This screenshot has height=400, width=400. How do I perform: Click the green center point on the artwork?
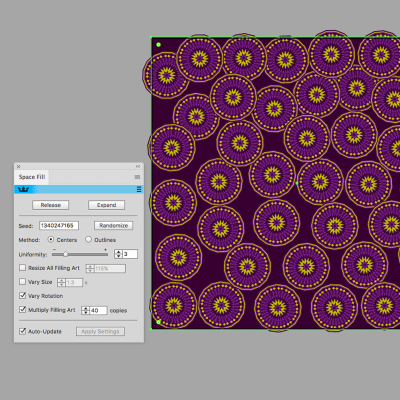297,183
